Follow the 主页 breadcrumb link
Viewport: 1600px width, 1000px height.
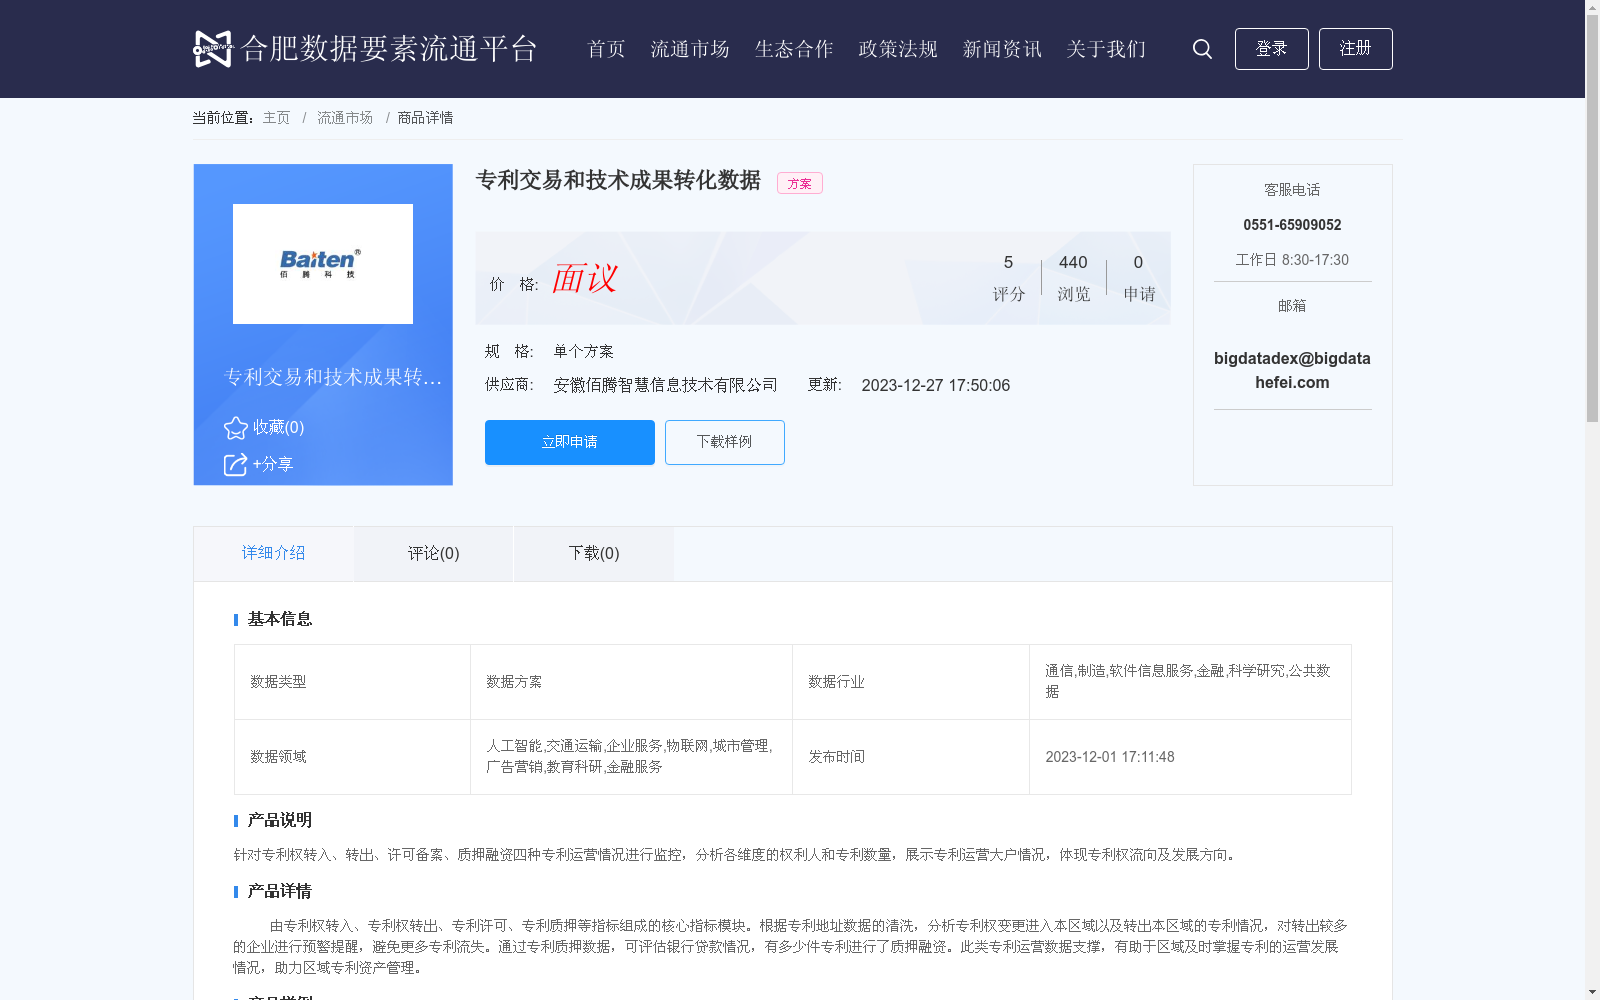pyautogui.click(x=276, y=118)
